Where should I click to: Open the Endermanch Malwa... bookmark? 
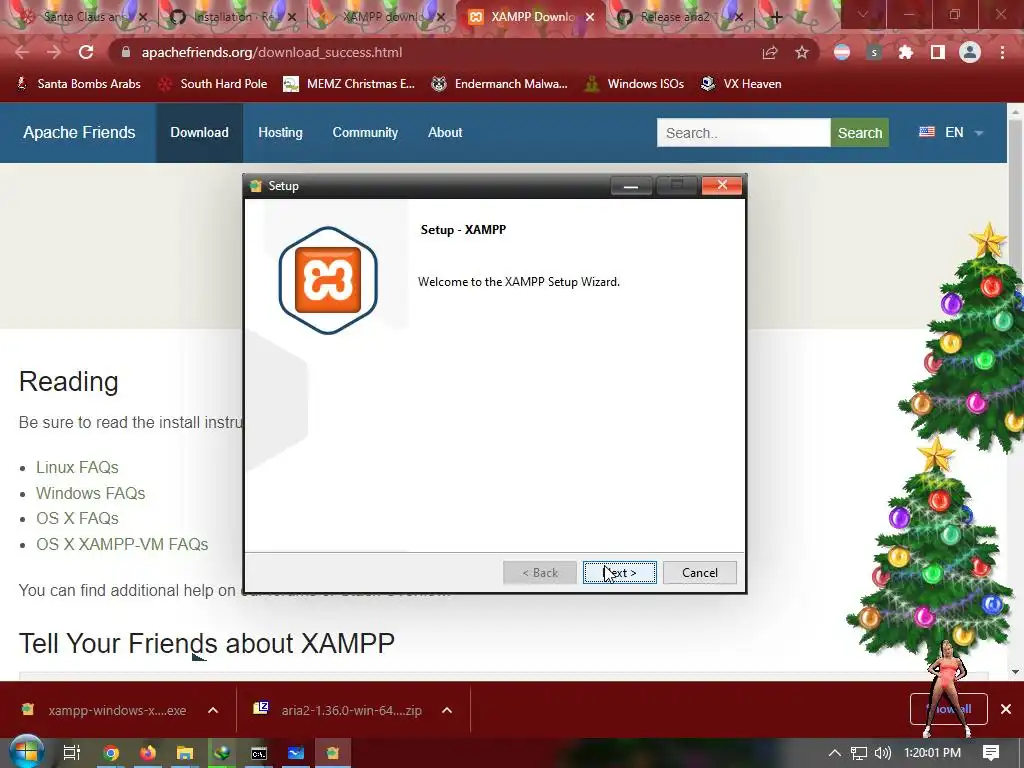pyautogui.click(x=500, y=84)
